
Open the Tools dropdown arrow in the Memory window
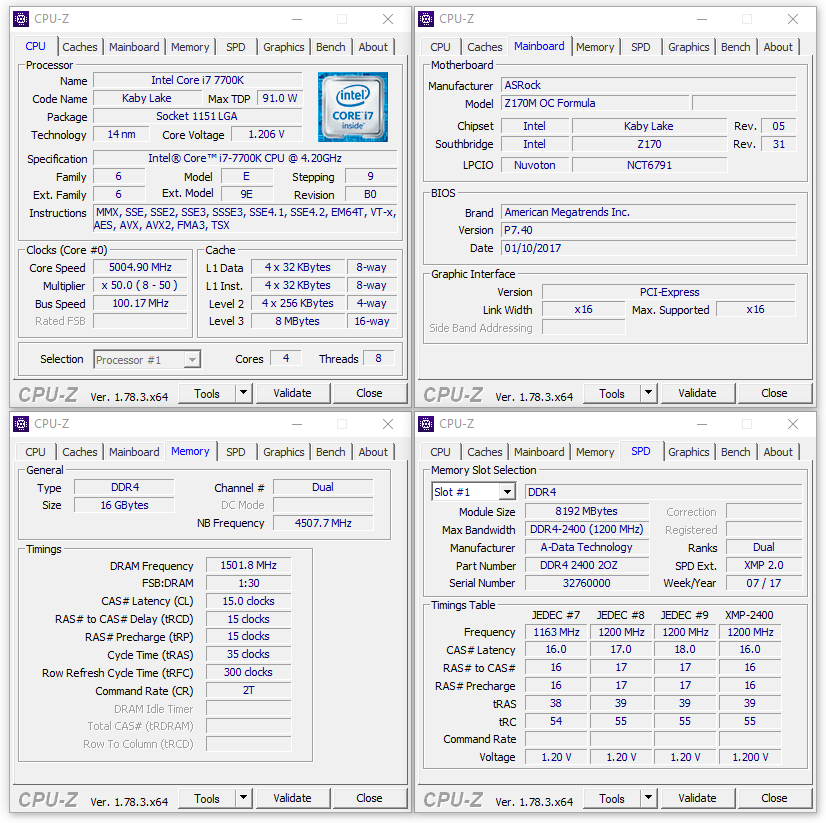[243, 797]
